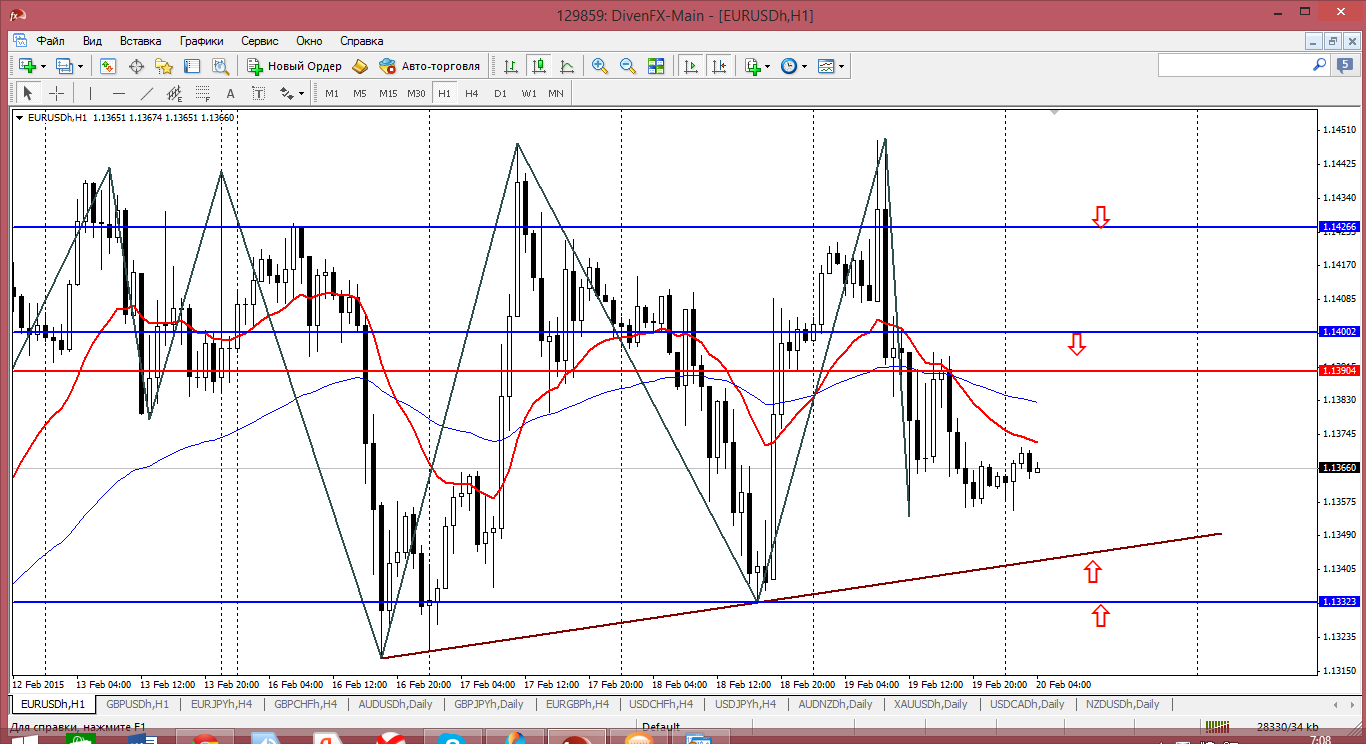The height and width of the screenshot is (744, 1370).
Task: Open the Data Window crosshair icon
Action: [136, 66]
